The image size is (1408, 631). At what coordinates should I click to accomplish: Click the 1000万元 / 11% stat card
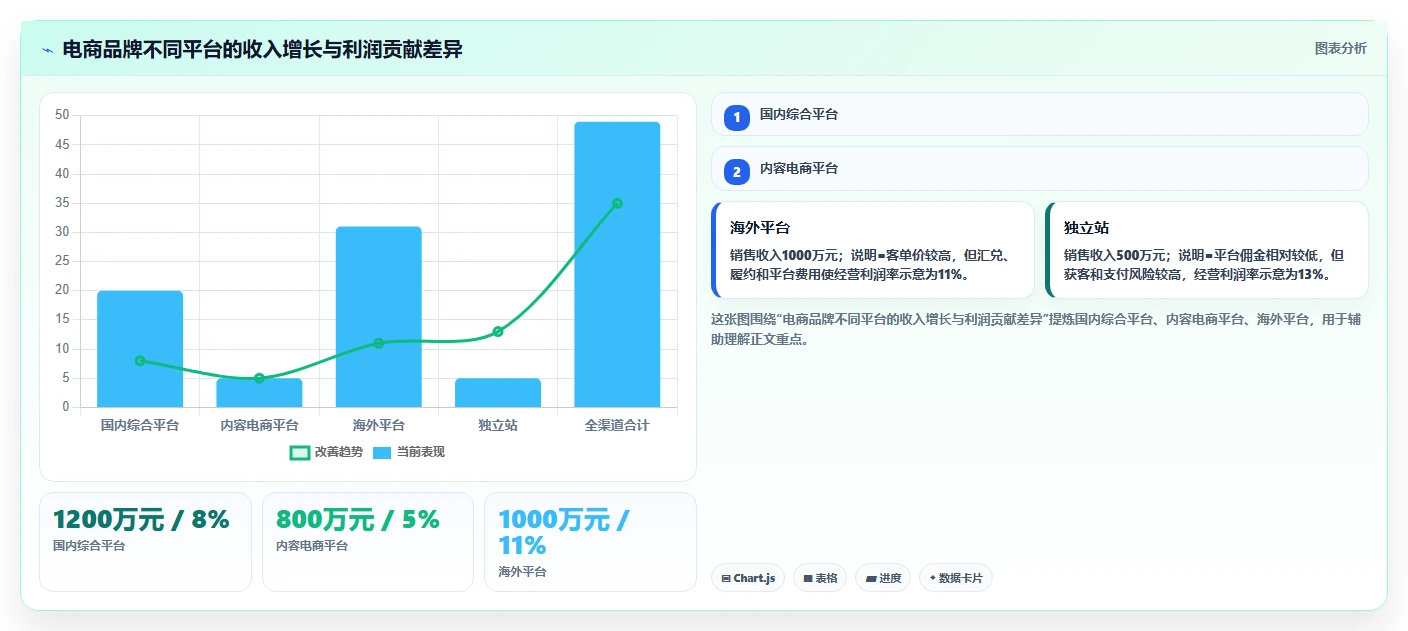tap(590, 542)
